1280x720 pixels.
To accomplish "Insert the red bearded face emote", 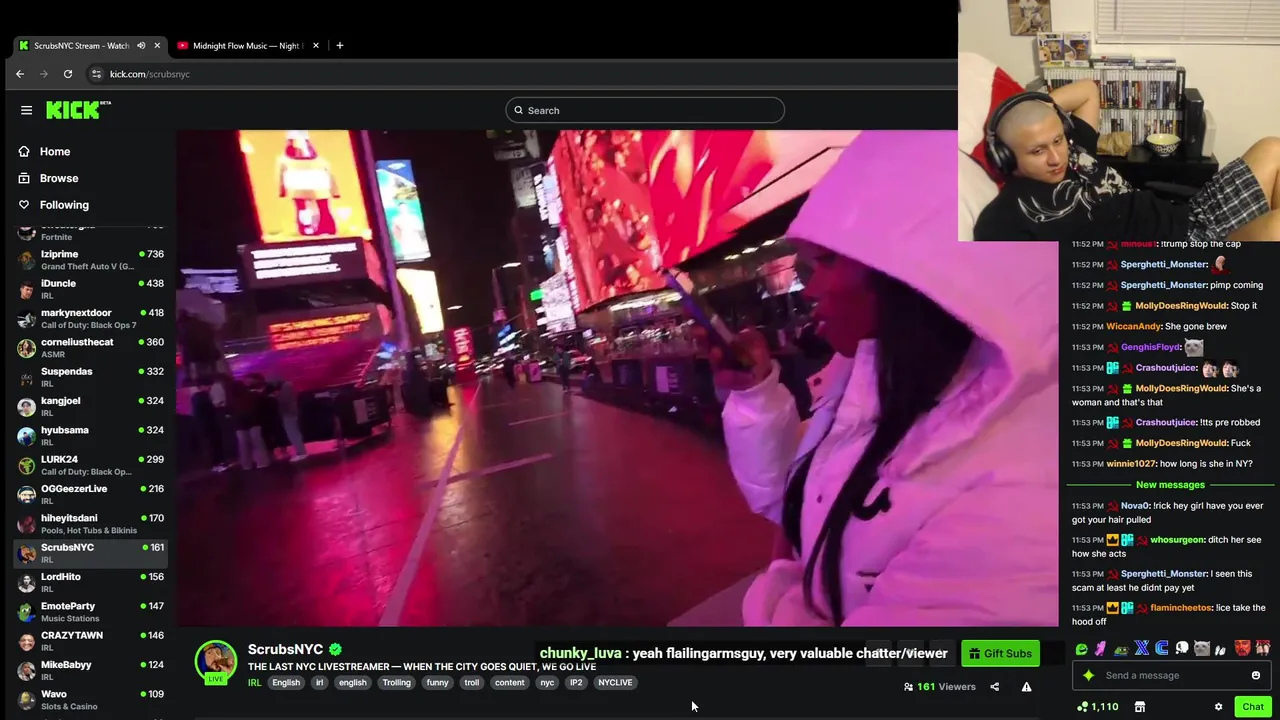I will [1242, 649].
